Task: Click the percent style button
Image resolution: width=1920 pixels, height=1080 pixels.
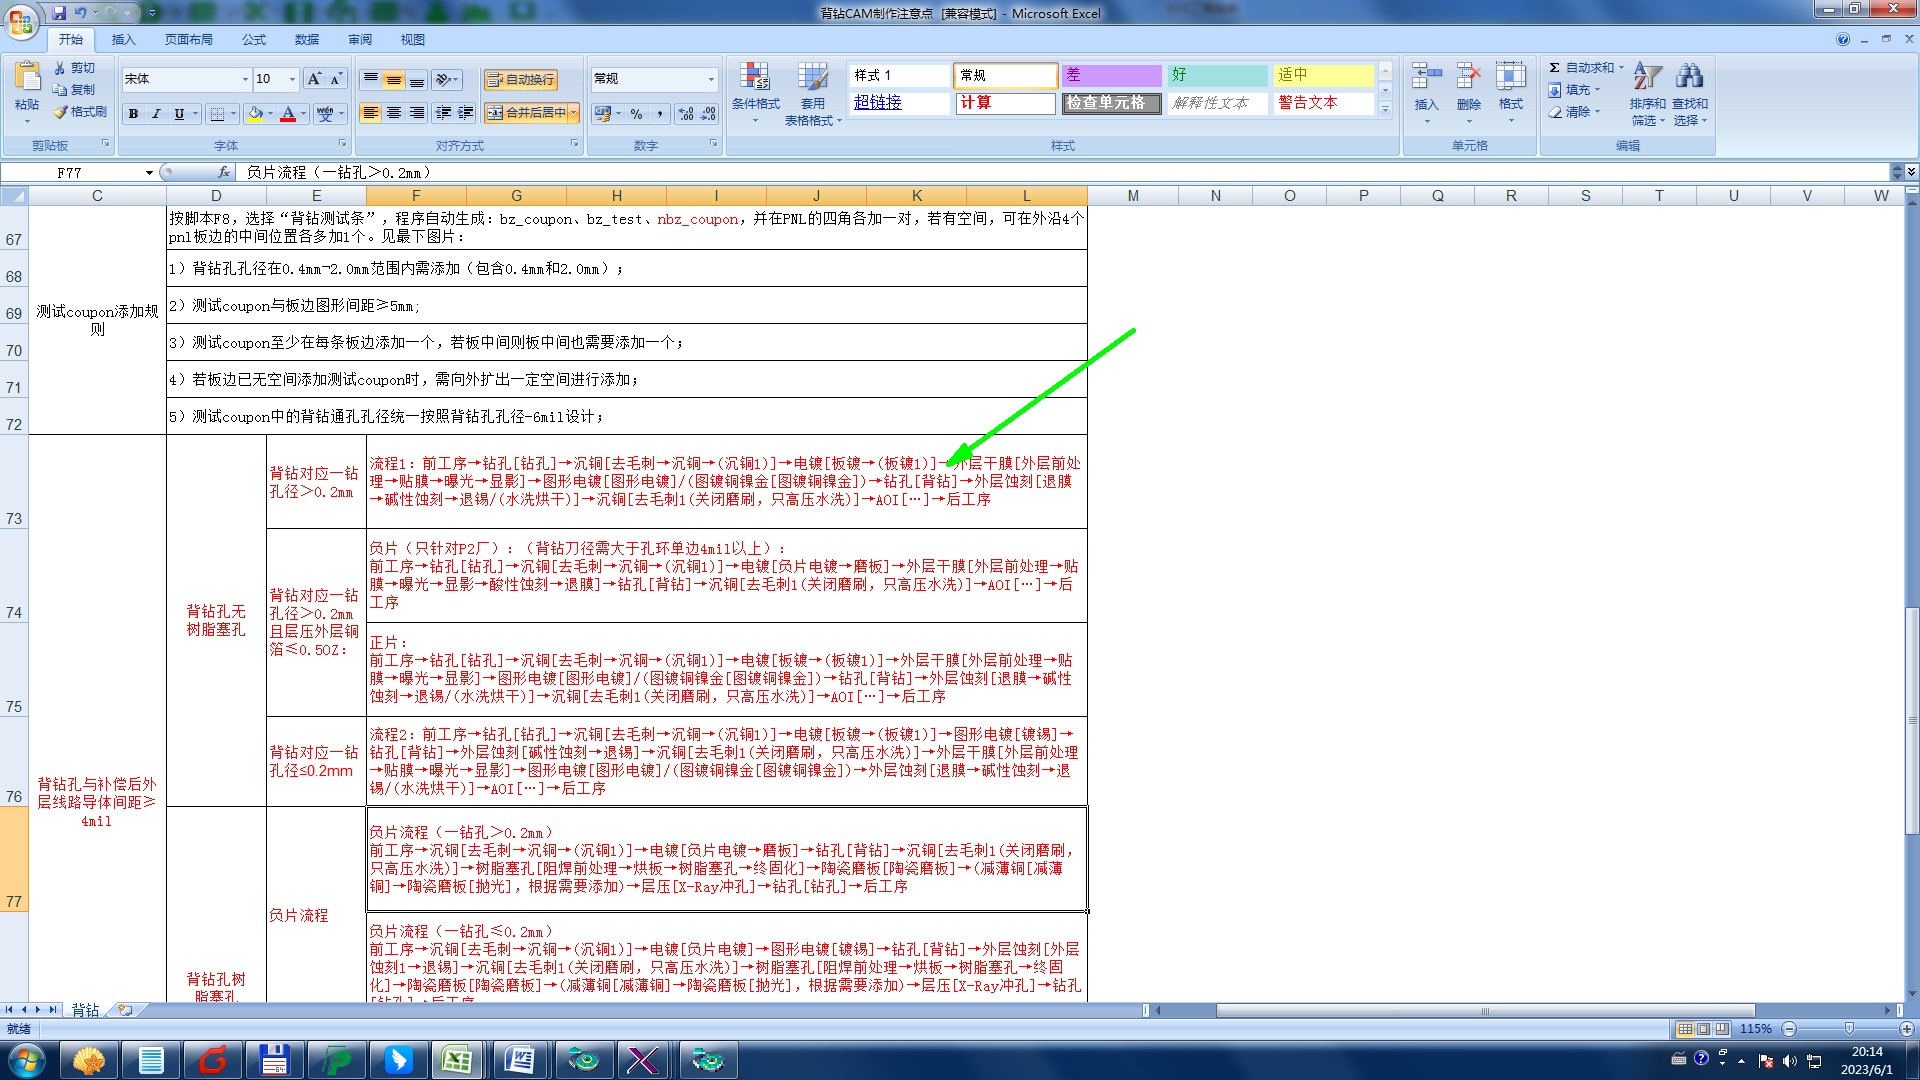Action: tap(636, 114)
